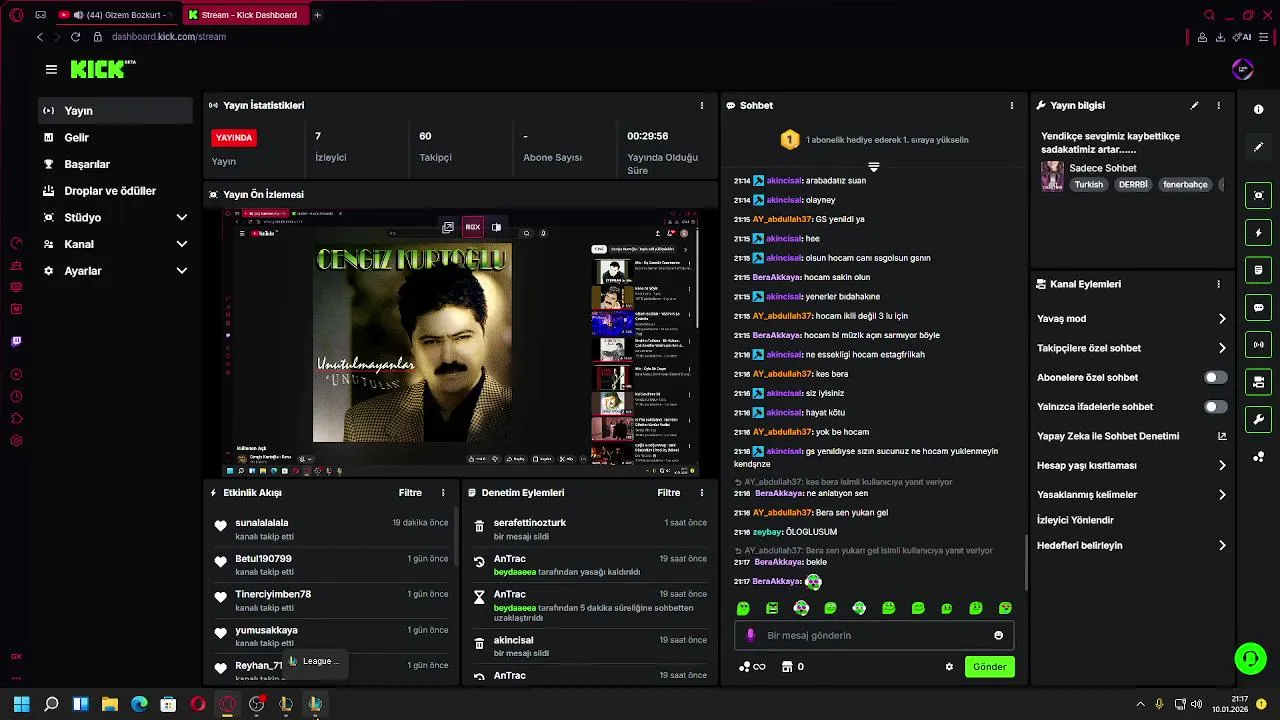Screen dimensions: 1280x720
Task: Open the Filtre in Etkinlik Akışı
Action: tap(410, 493)
